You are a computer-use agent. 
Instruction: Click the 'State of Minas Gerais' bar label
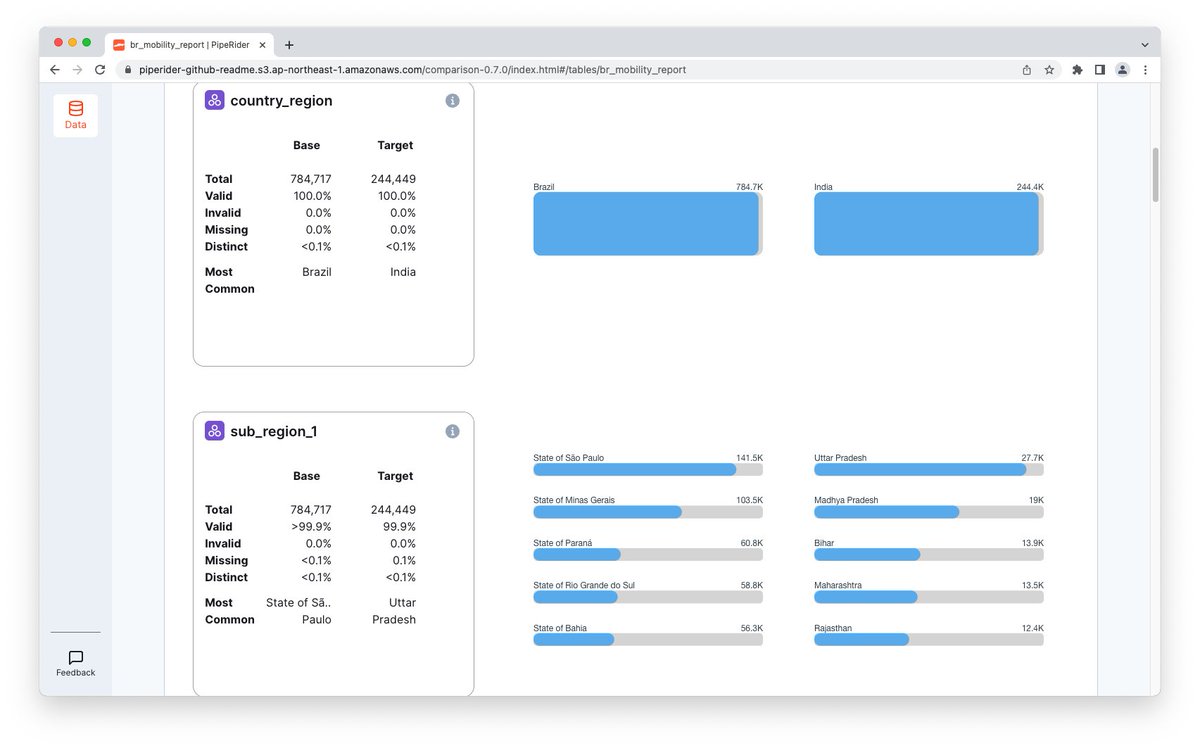click(574, 500)
